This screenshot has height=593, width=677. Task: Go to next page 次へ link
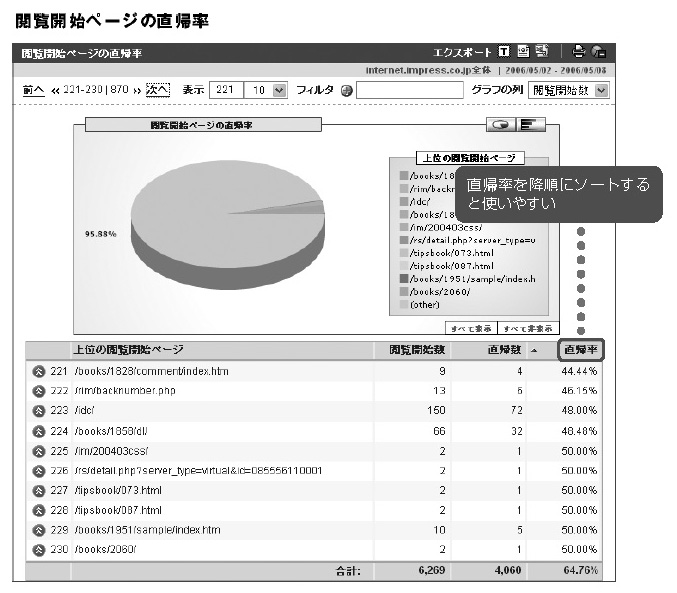point(158,90)
